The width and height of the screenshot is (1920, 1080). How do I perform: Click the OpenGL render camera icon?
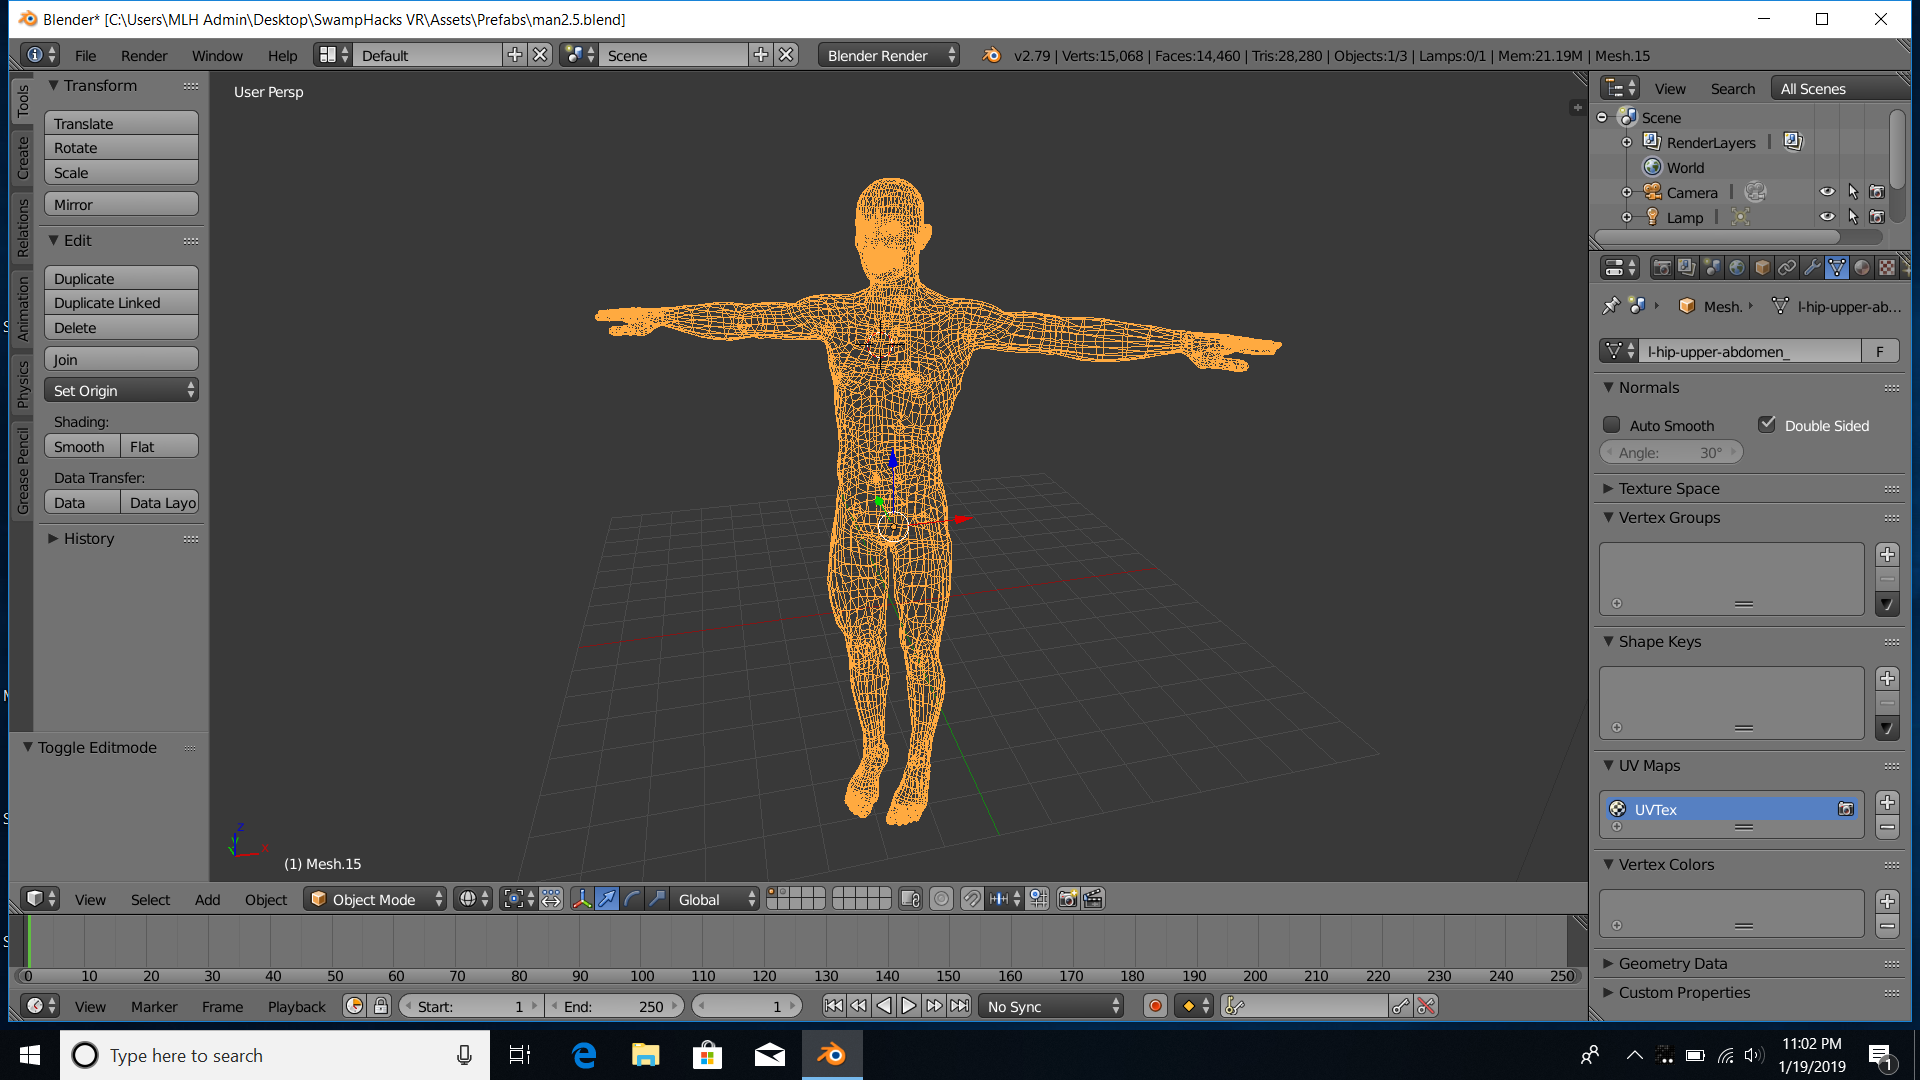(x=1067, y=899)
